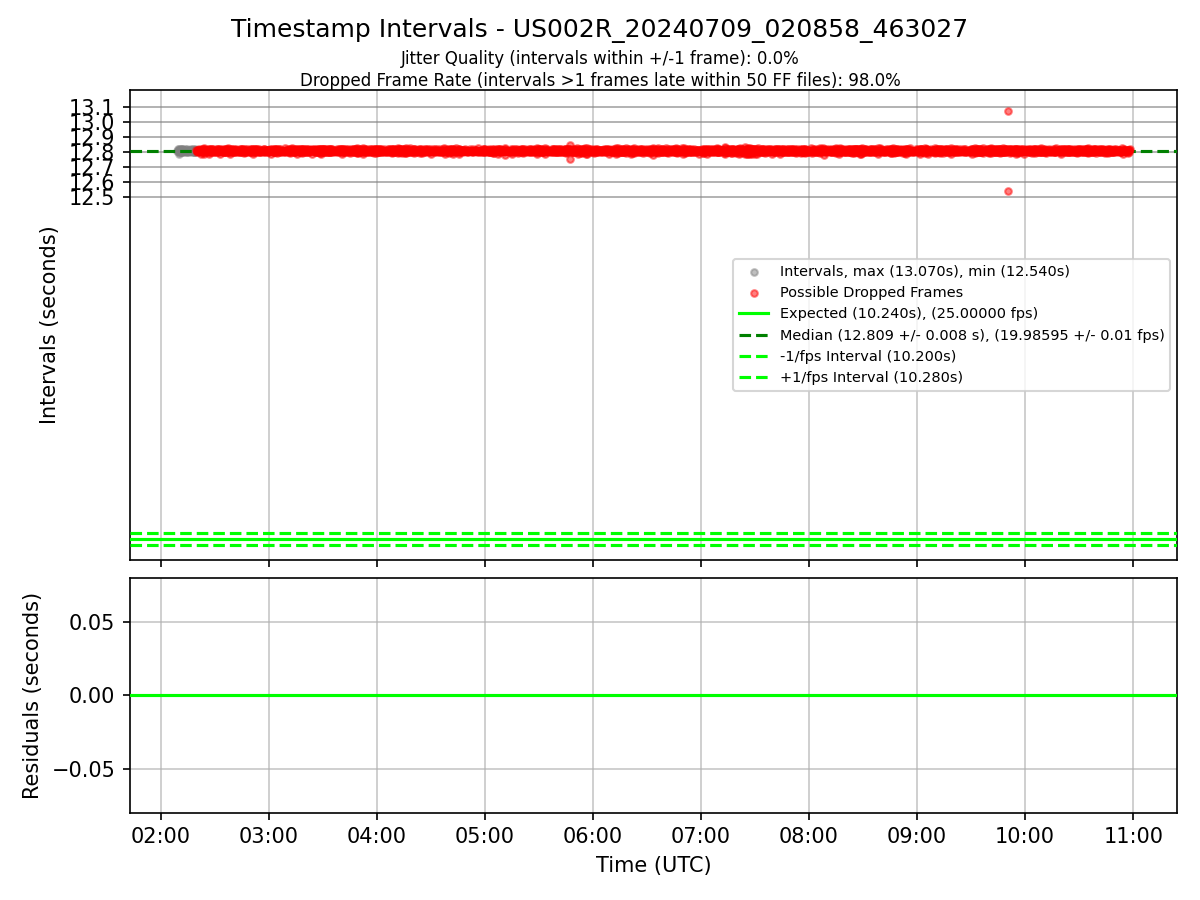Click the 'Jitter Quality' subtitle line

coord(599,59)
